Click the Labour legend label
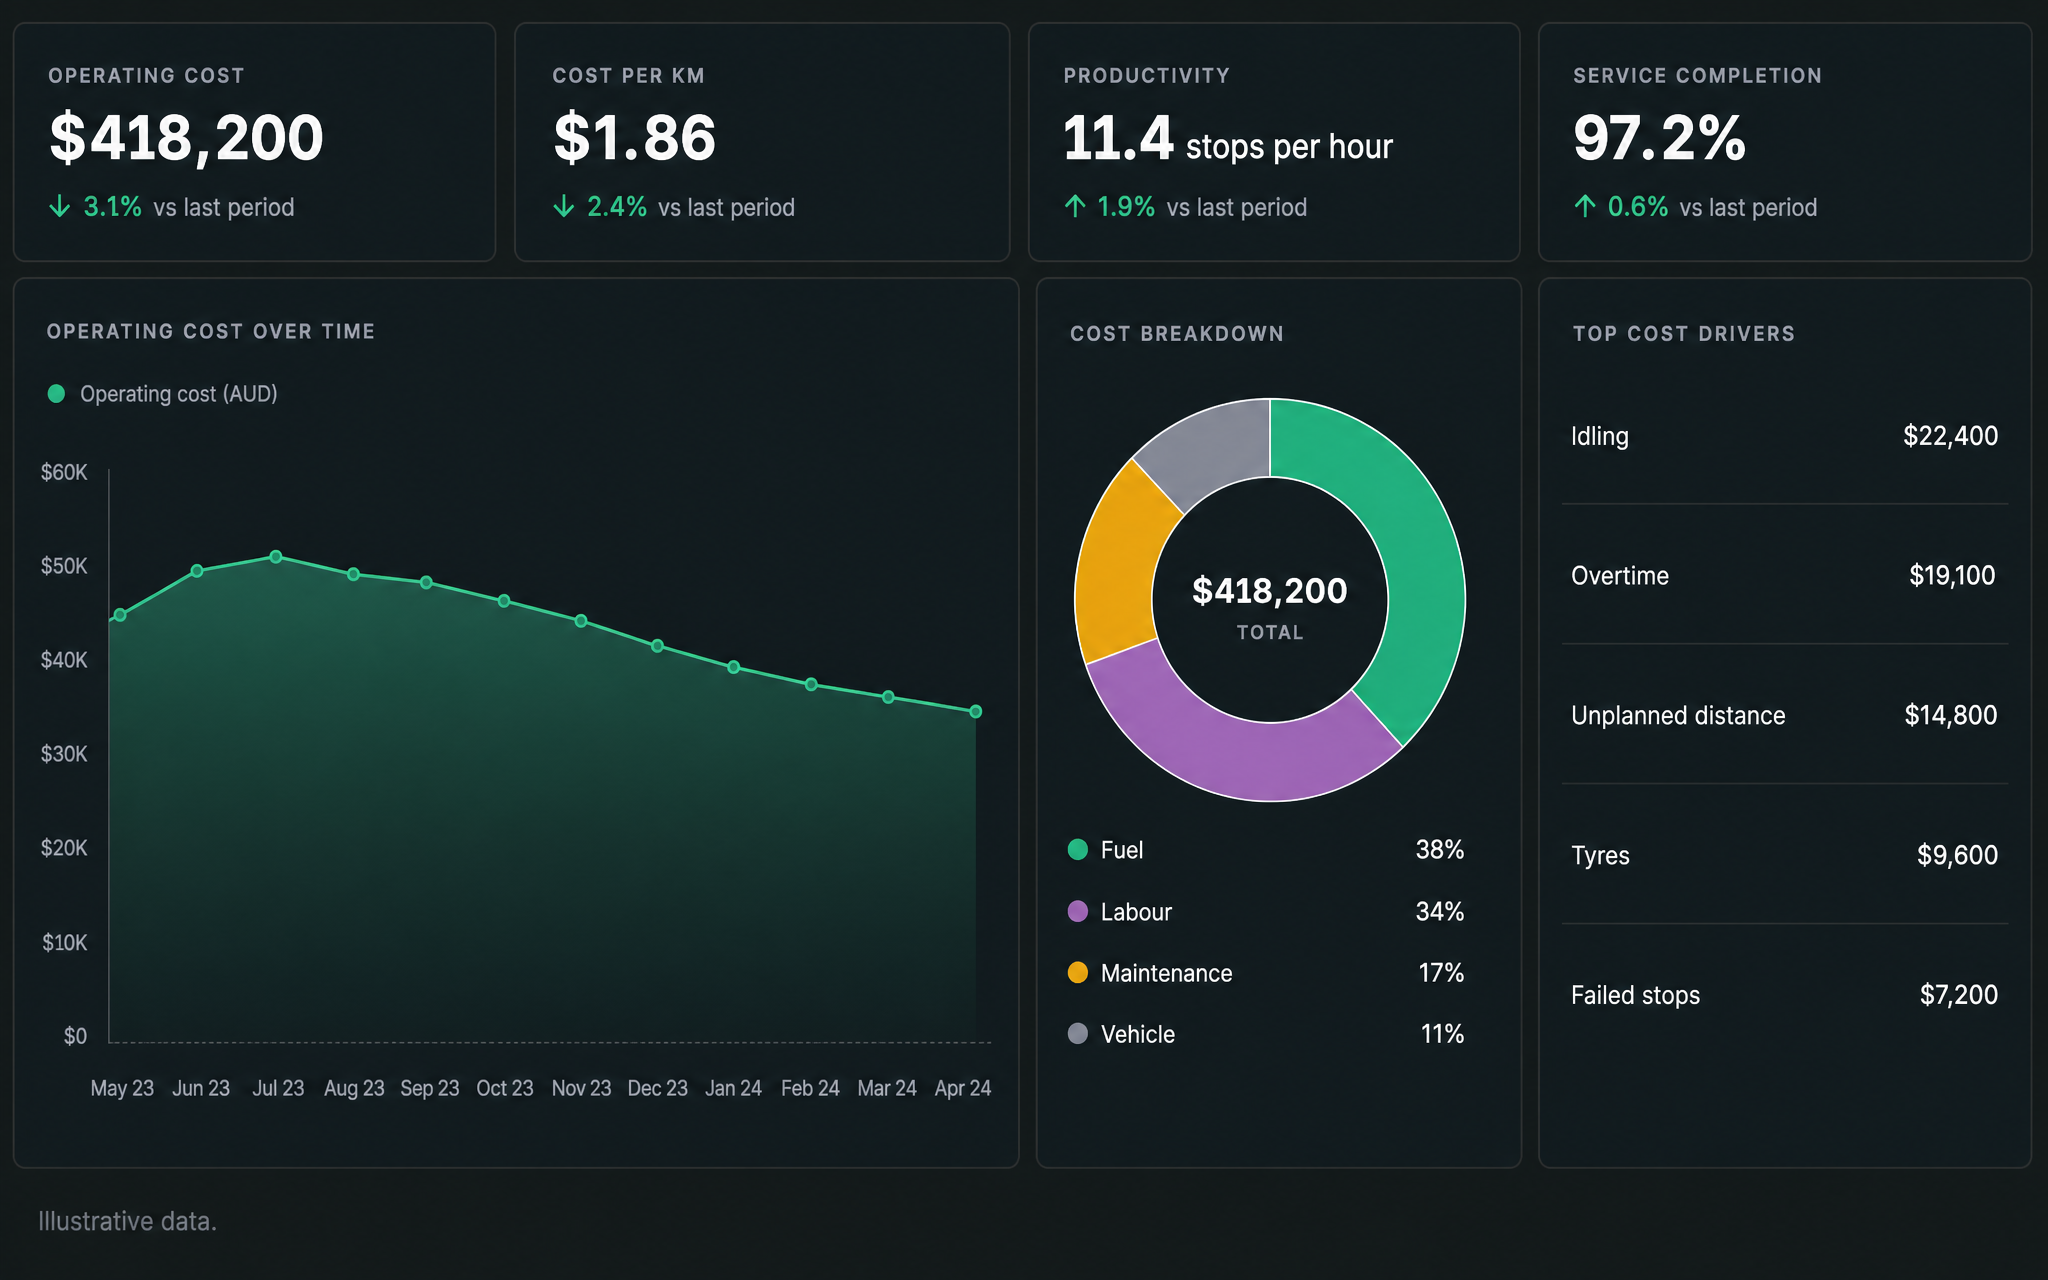 click(x=1136, y=912)
